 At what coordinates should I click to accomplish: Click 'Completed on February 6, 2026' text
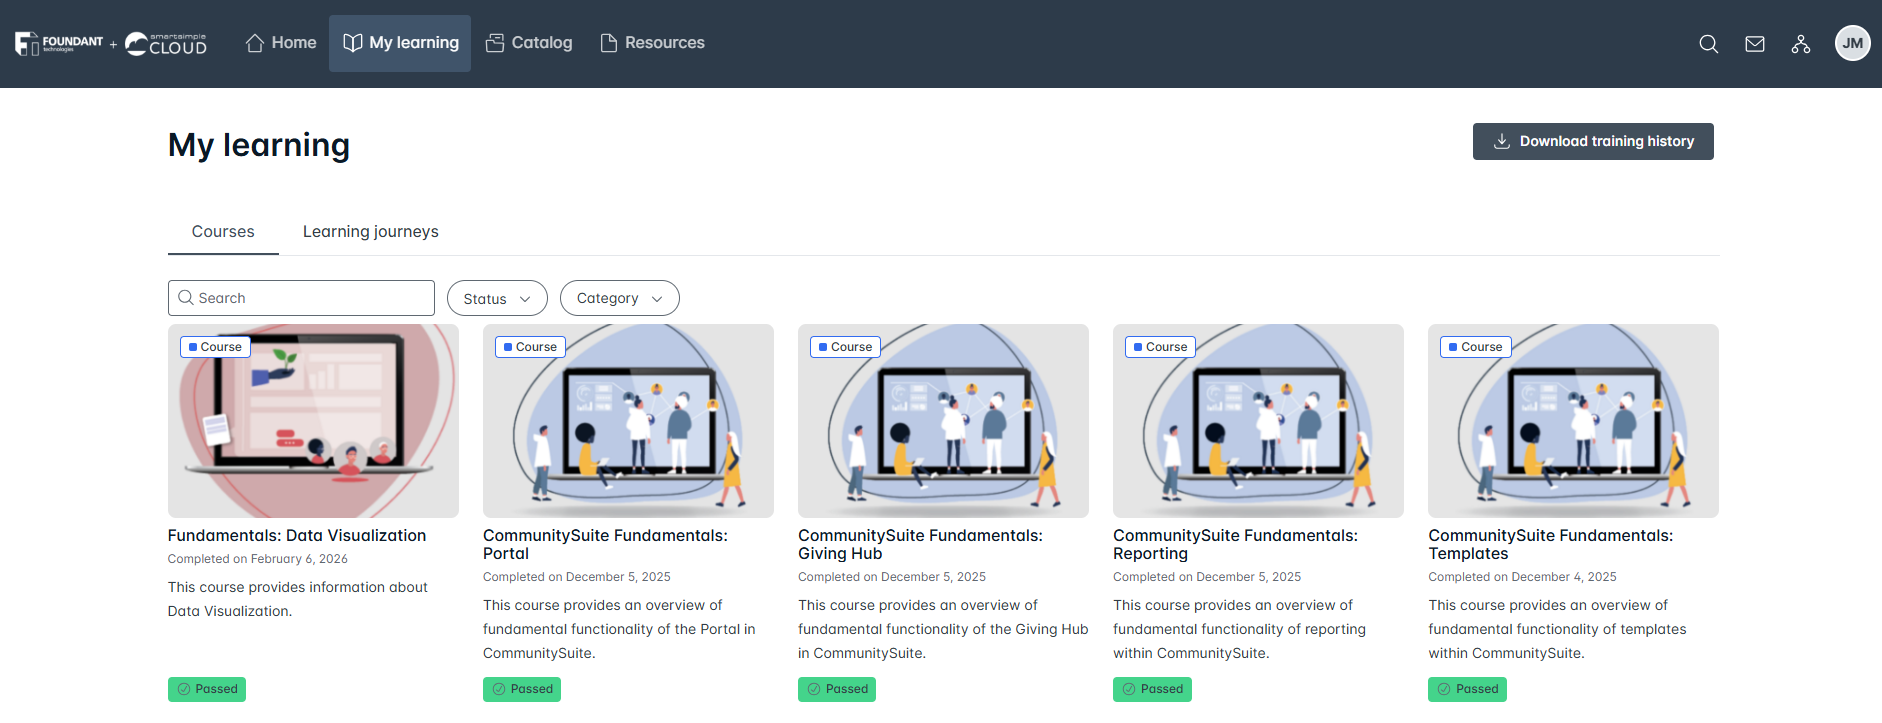click(258, 559)
